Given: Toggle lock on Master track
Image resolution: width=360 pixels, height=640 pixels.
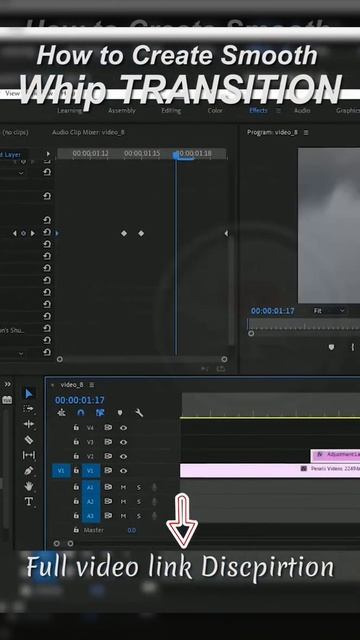Looking at the screenshot, I should [x=76, y=530].
